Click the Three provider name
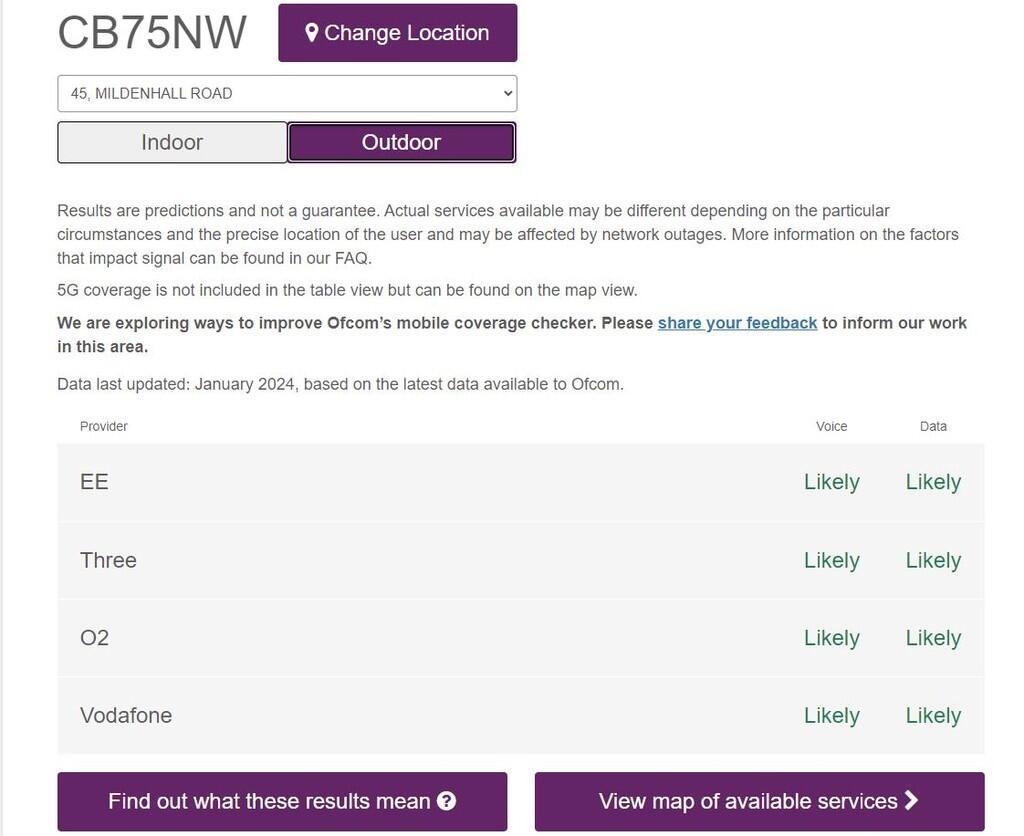Viewport: 1024px width, 836px height. [x=108, y=560]
